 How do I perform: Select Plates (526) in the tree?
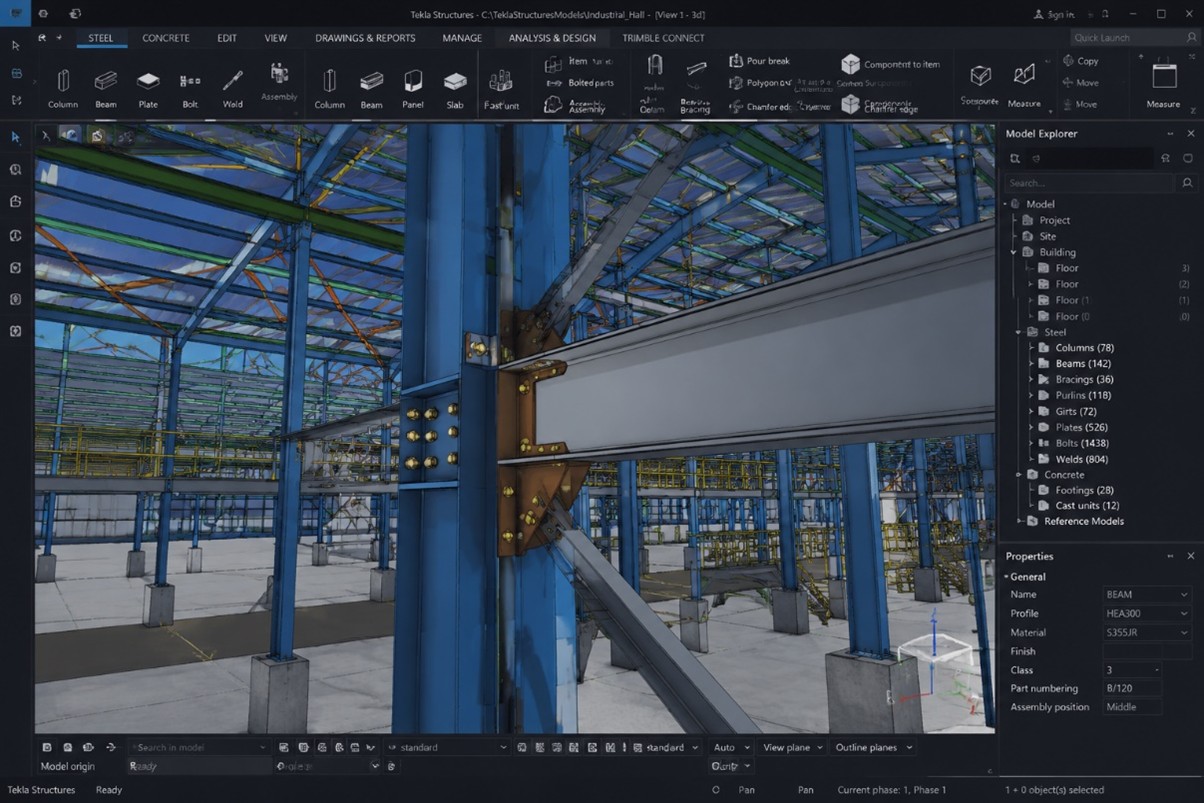[x=1084, y=428]
